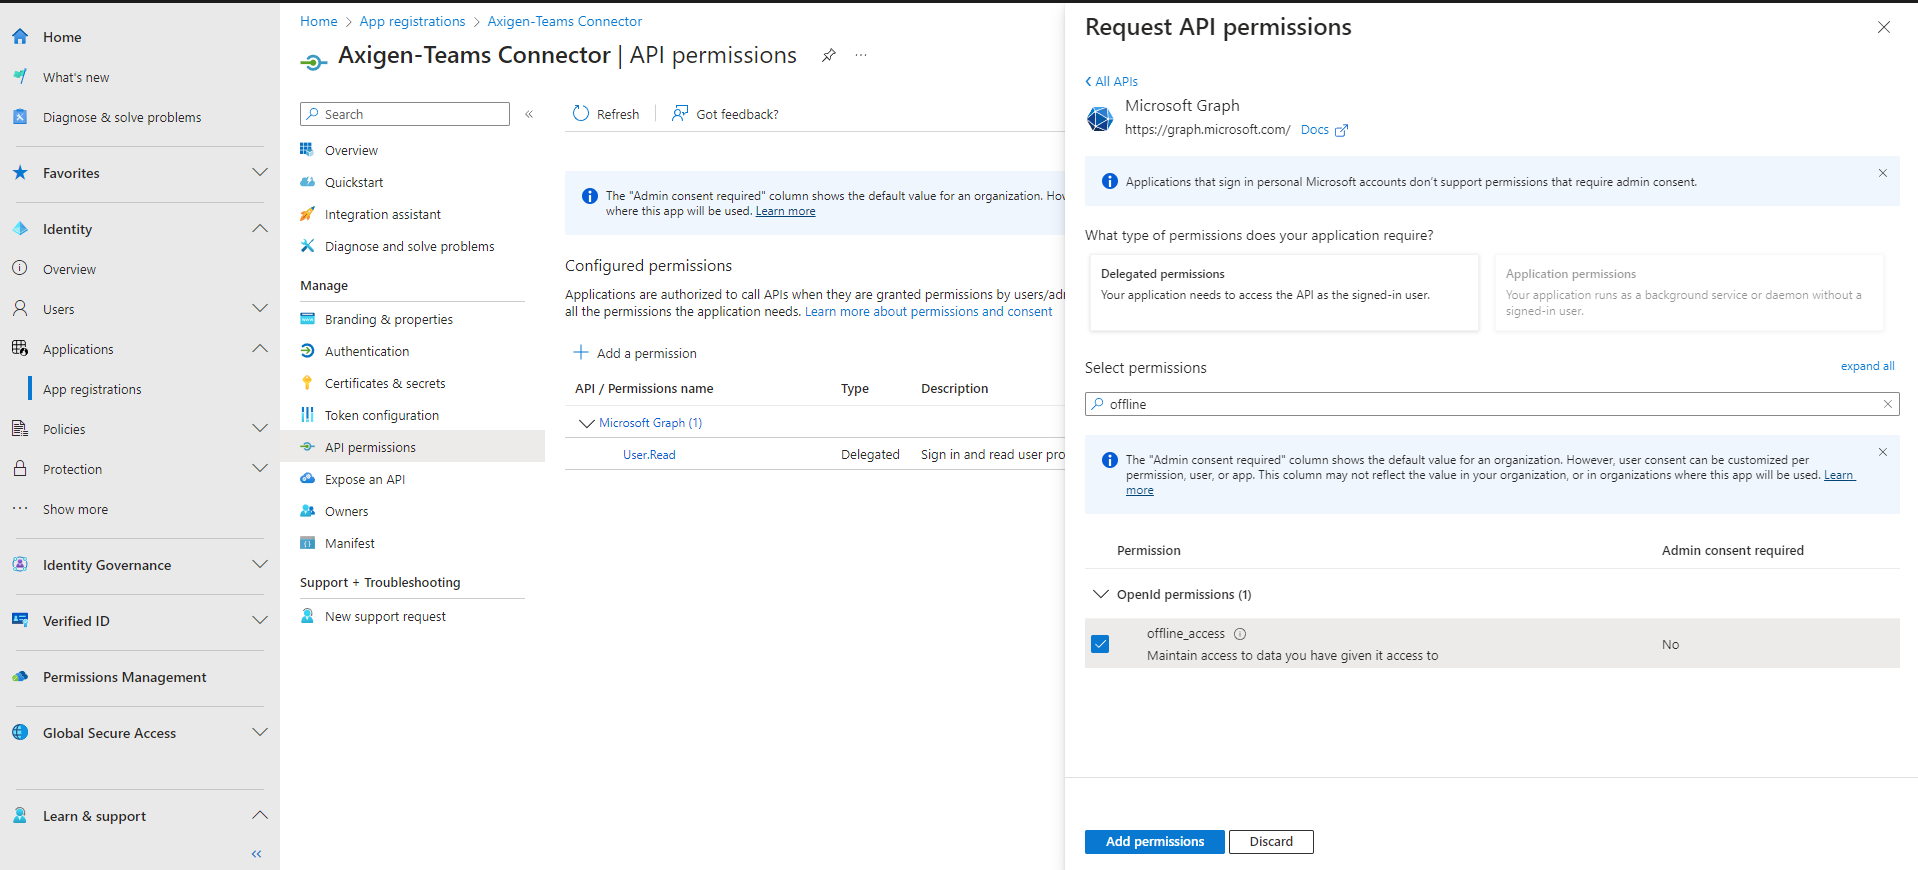Click the Refresh icon in toolbar
Viewport: 1918px width, 870px height.
tap(581, 114)
